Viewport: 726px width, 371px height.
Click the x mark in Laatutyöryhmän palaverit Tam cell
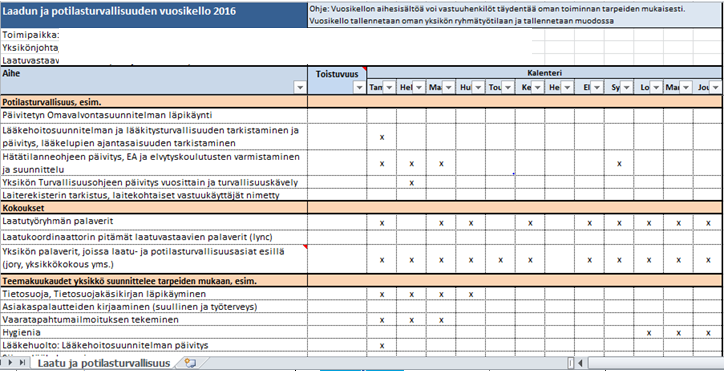(x=382, y=223)
